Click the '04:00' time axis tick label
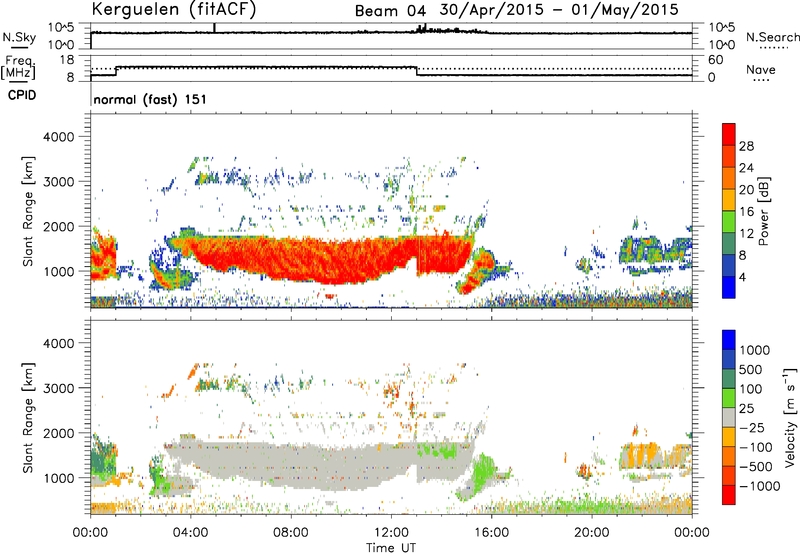Screen dimensions: 800x554 point(190,533)
